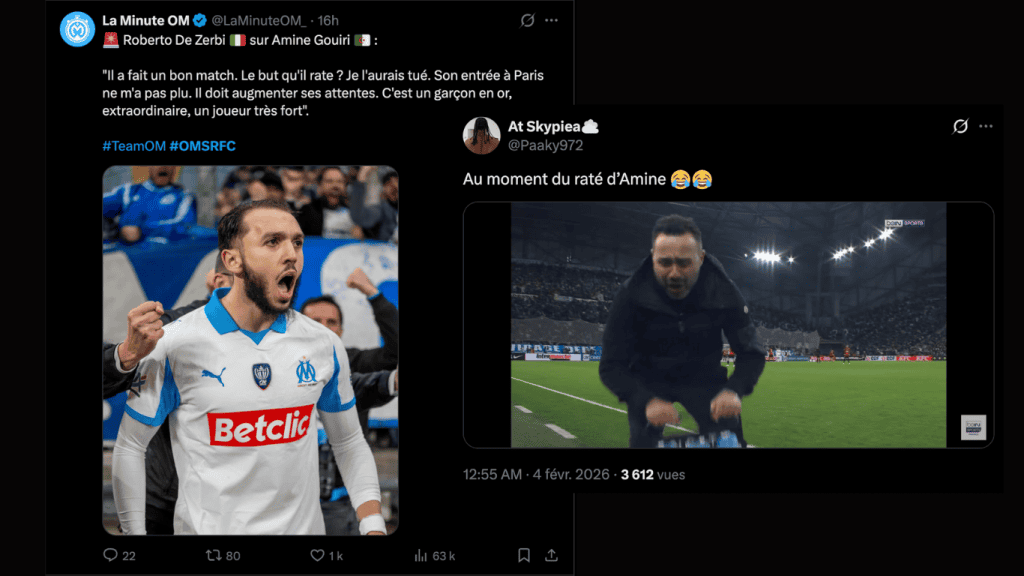Share the La Minute OM tweet
Viewport: 1024px width, 576px height.
pyautogui.click(x=551, y=555)
